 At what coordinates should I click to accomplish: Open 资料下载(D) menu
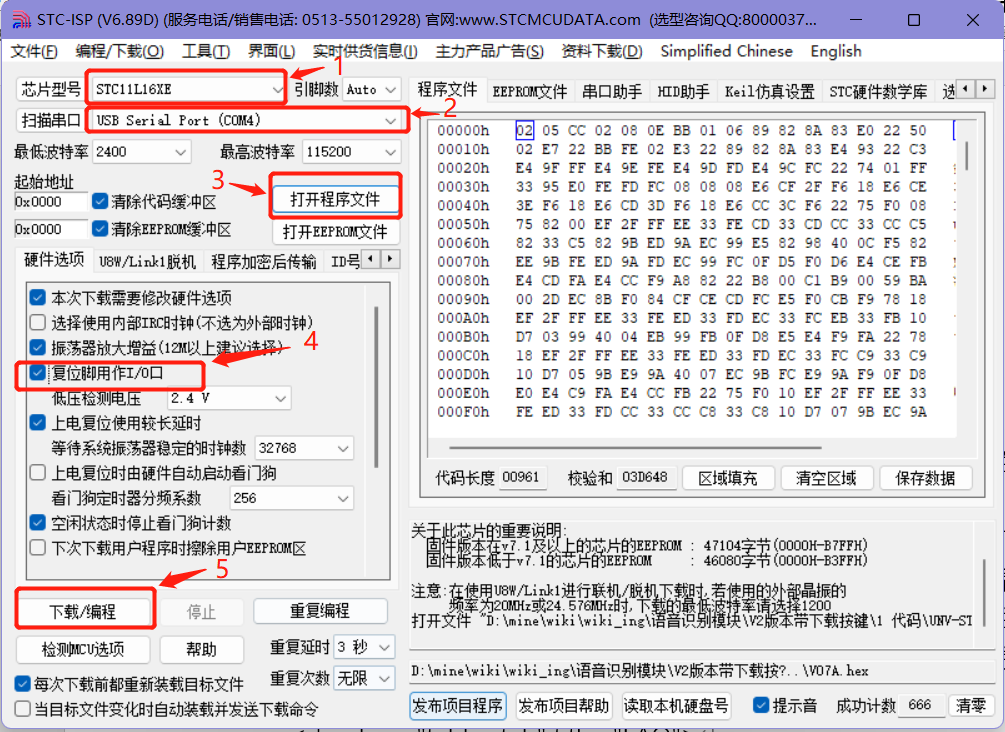(601, 51)
